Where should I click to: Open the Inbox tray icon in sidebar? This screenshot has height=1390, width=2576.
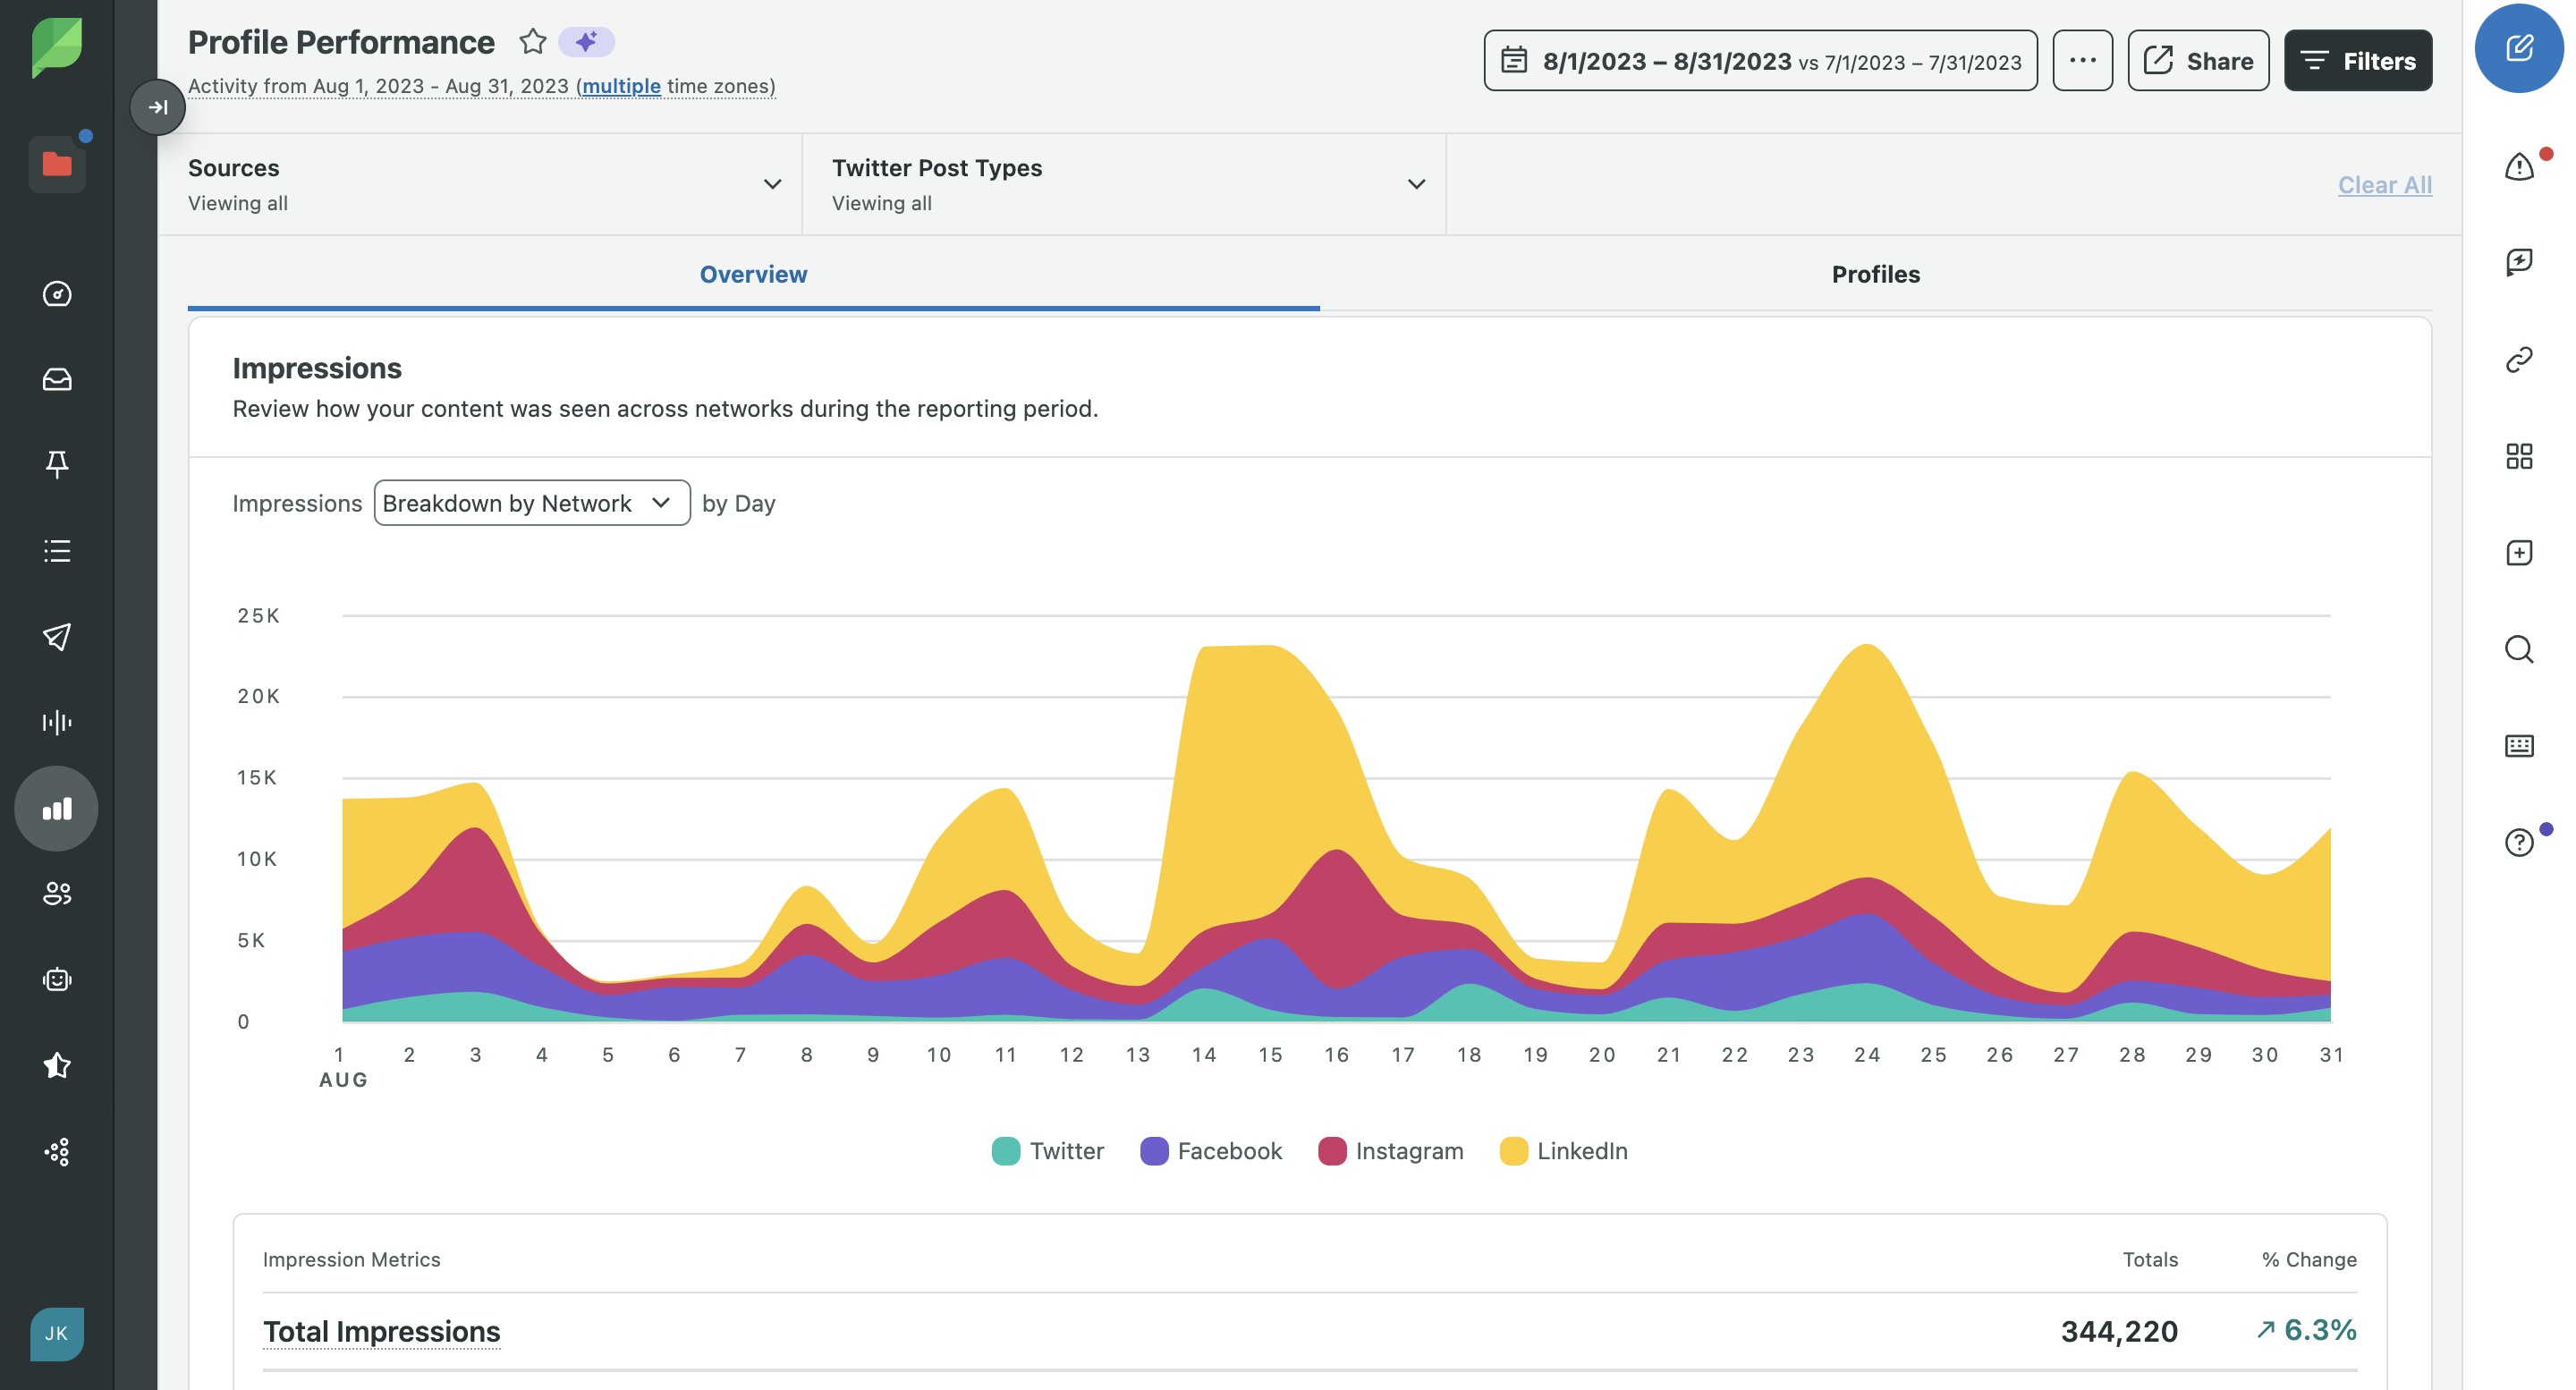point(57,379)
